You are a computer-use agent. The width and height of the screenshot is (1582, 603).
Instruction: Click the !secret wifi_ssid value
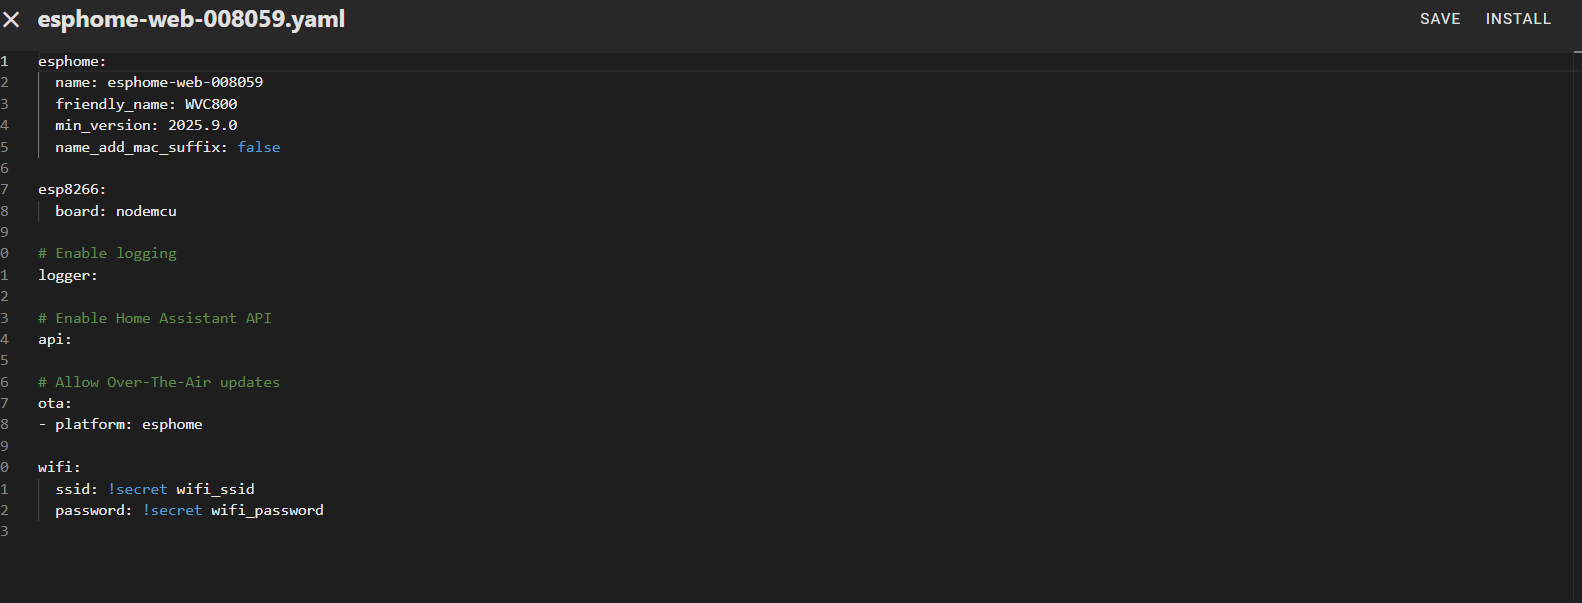(181, 489)
